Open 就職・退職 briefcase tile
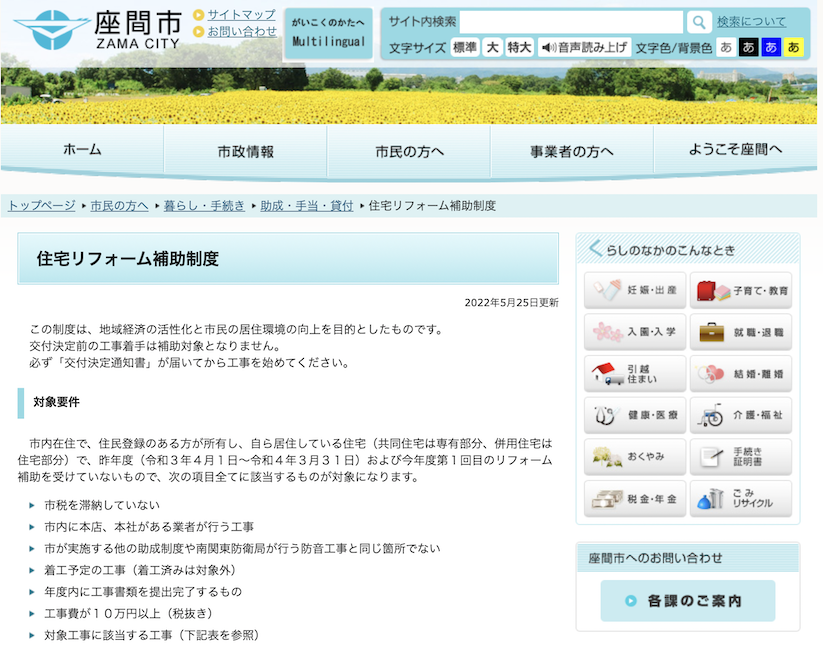823x645 pixels. [x=741, y=332]
